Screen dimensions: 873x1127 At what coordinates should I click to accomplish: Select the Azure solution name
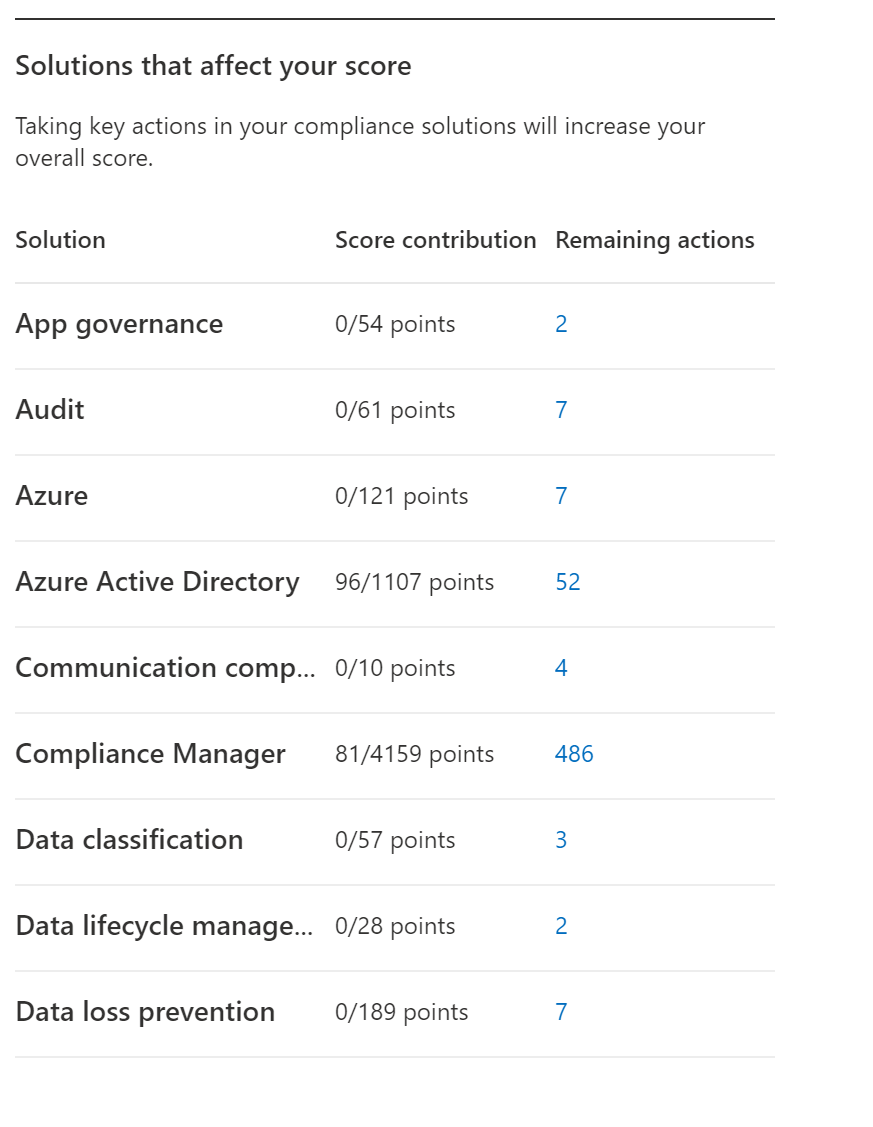pos(52,496)
